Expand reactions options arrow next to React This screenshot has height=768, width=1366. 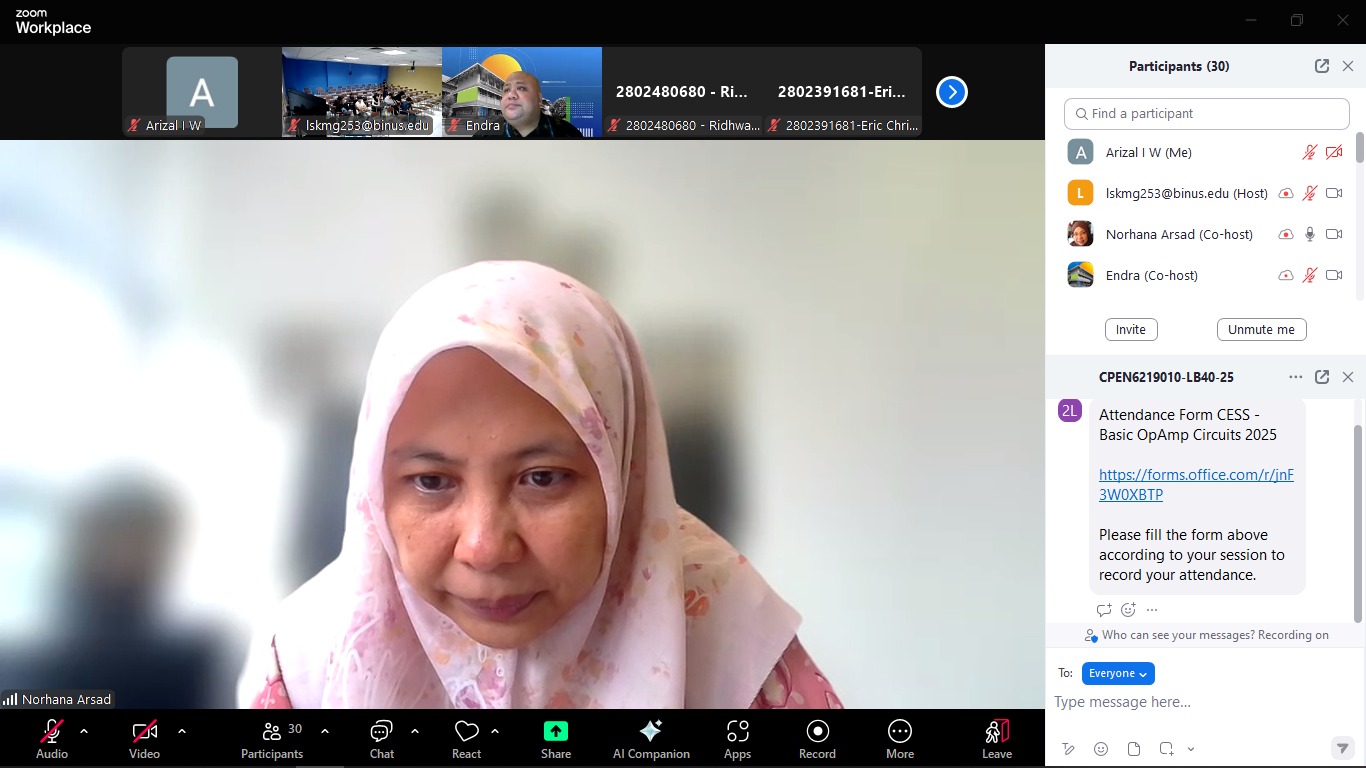coord(495,731)
